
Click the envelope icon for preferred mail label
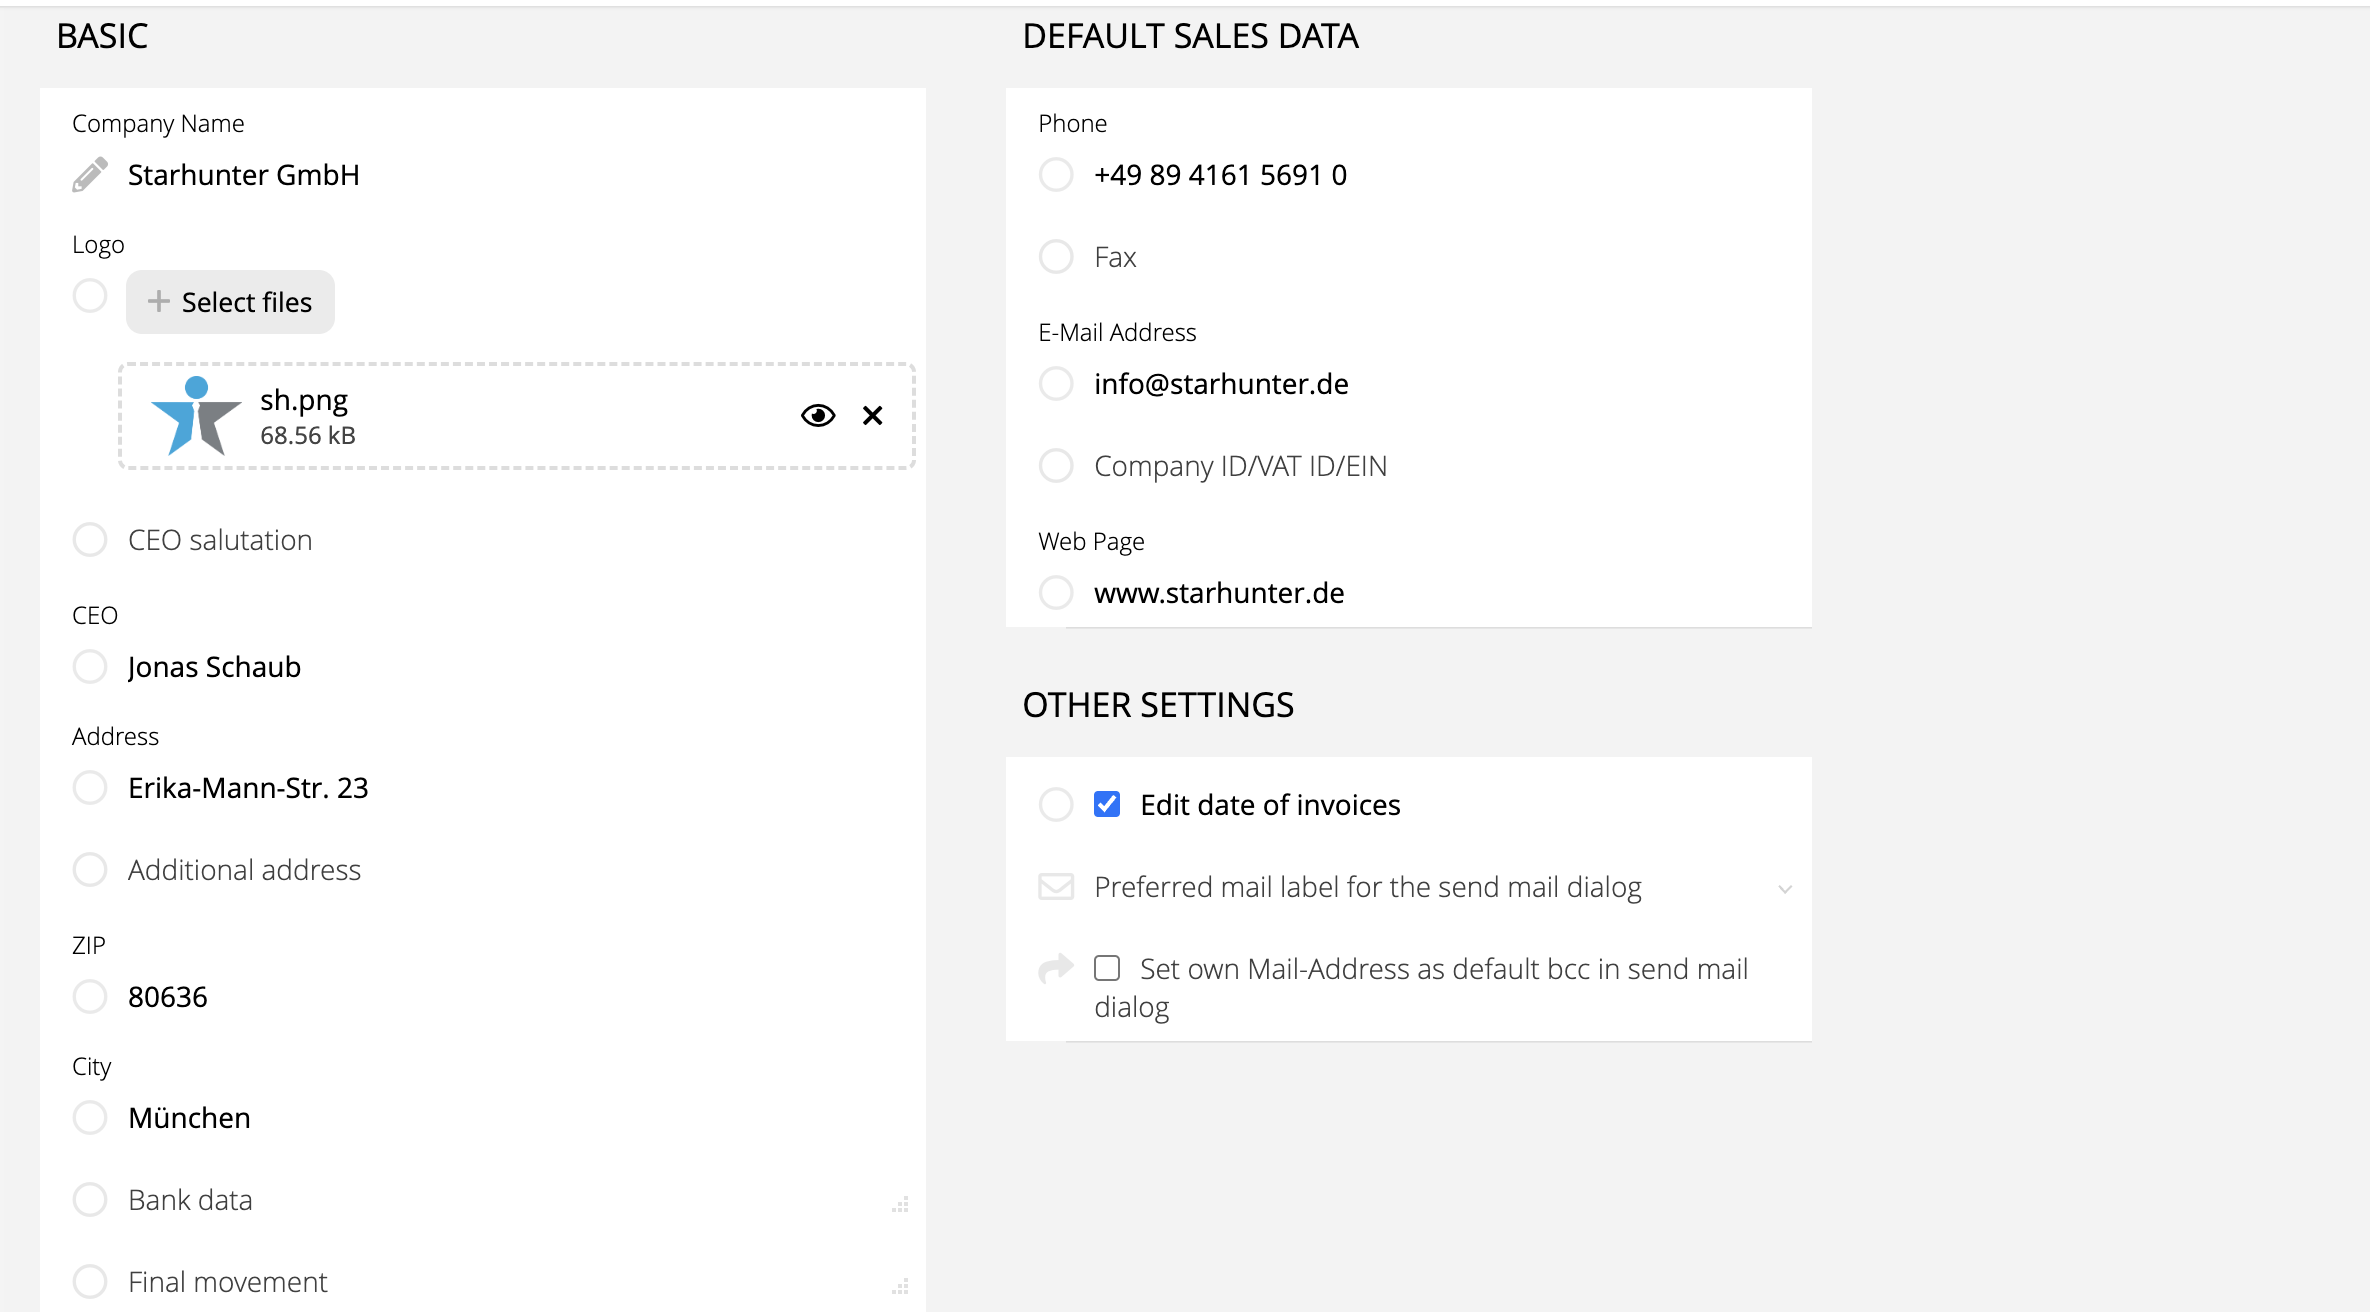coord(1056,887)
